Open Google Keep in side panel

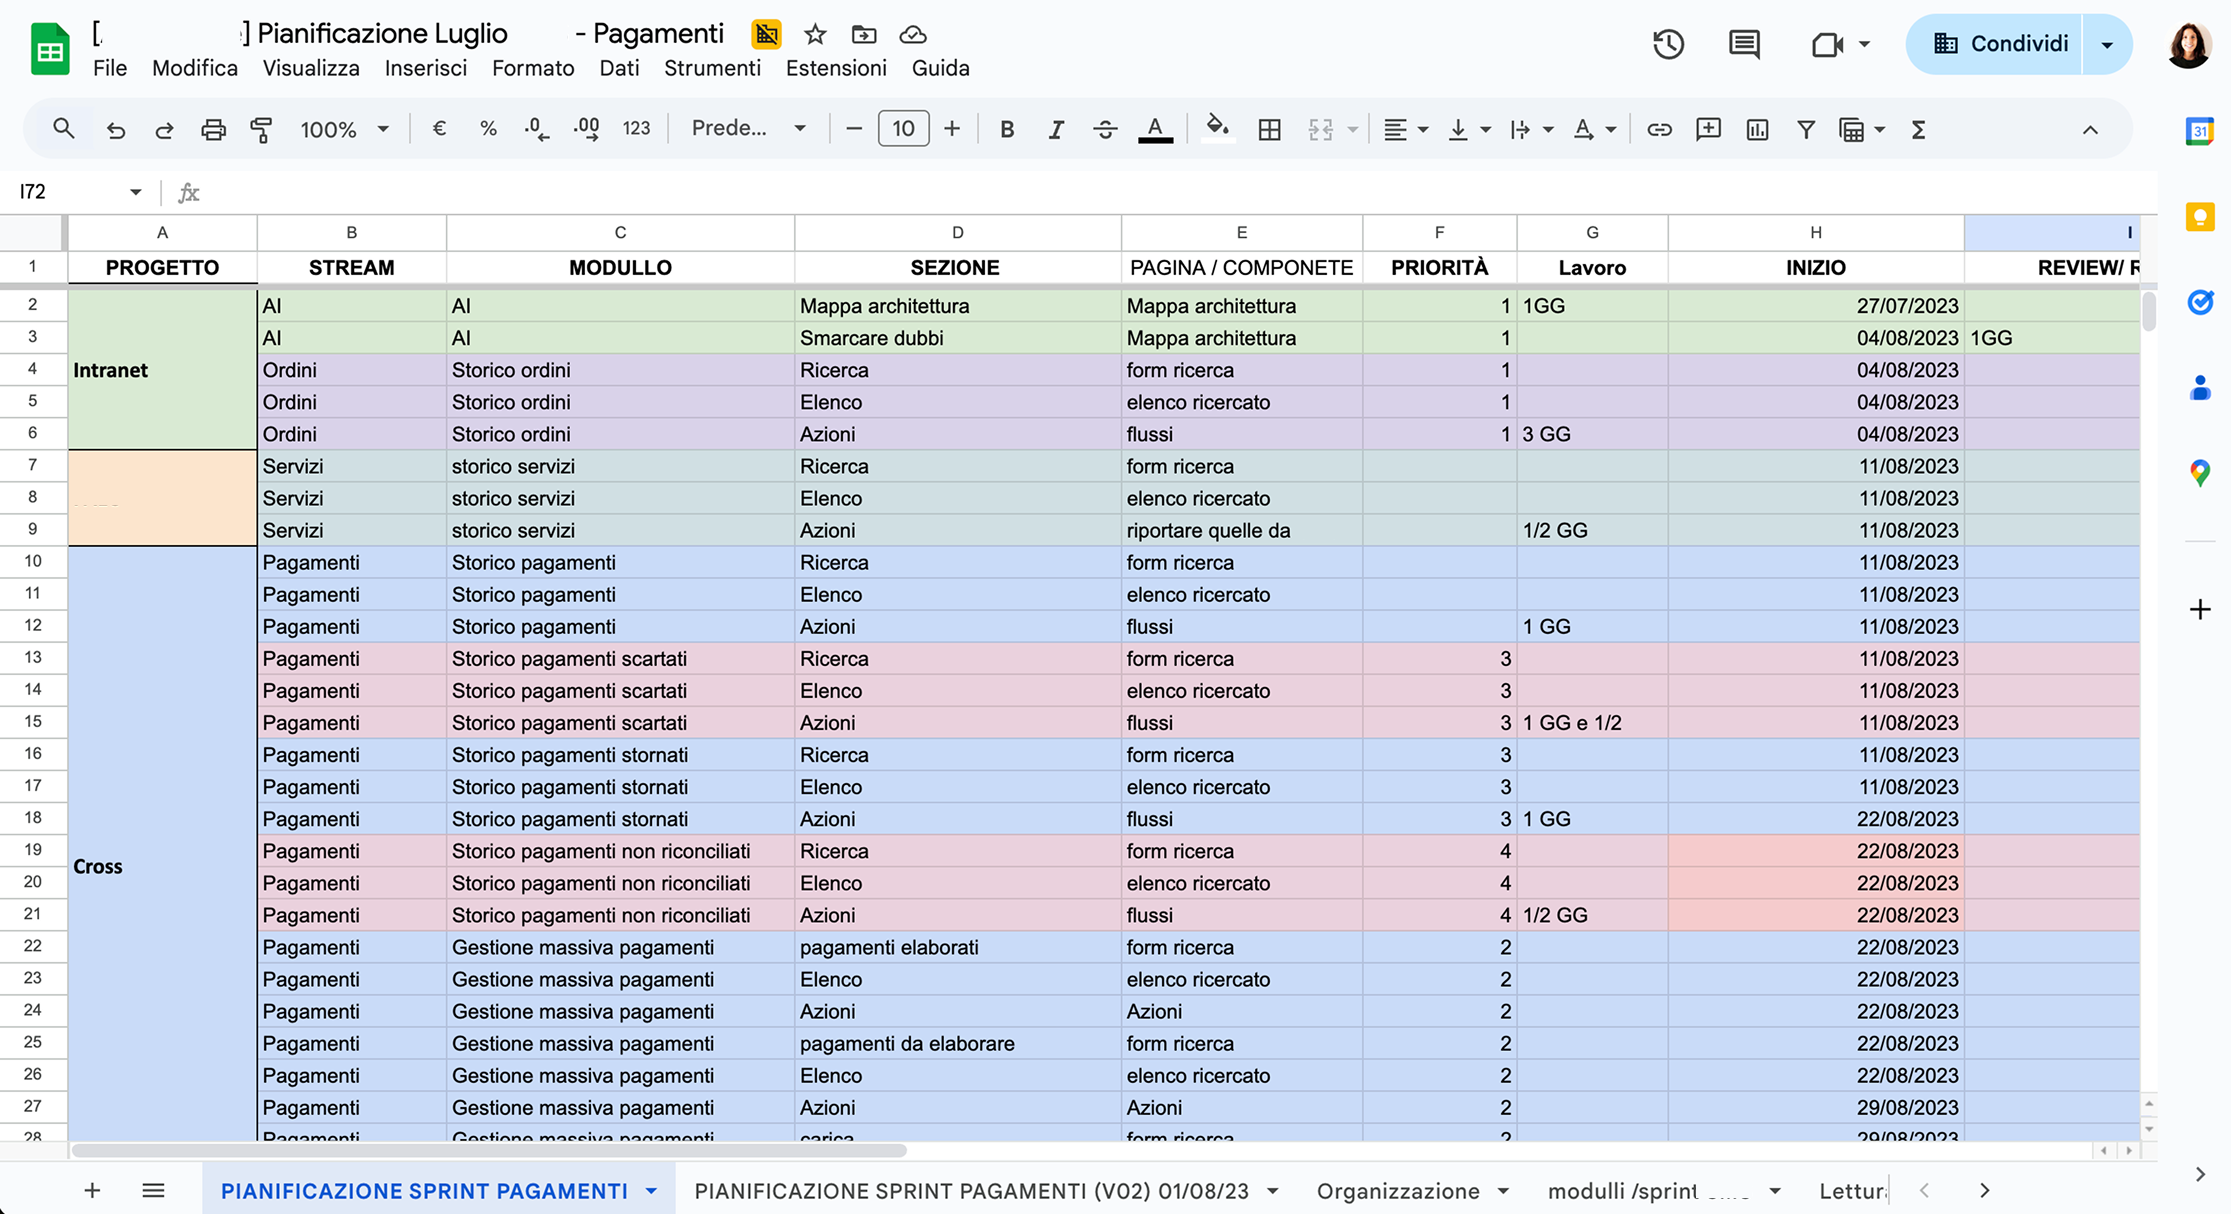[x=2199, y=217]
